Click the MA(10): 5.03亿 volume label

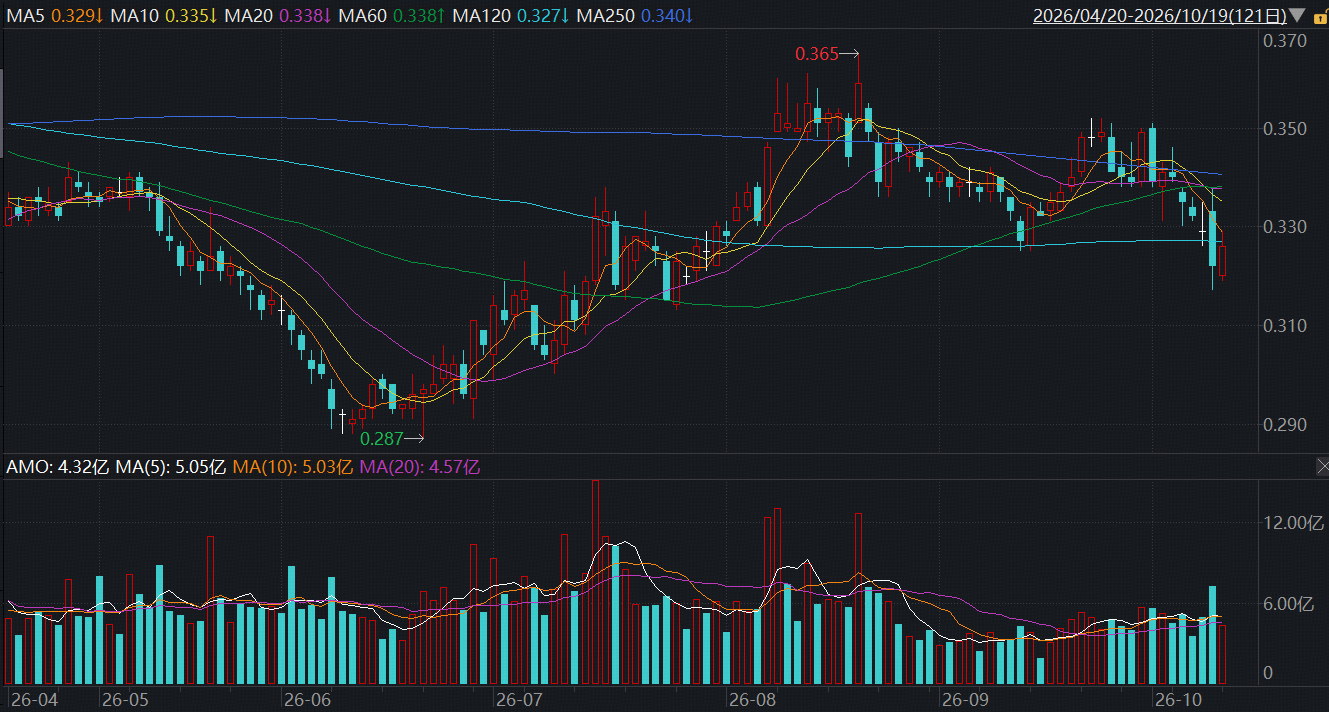(293, 467)
